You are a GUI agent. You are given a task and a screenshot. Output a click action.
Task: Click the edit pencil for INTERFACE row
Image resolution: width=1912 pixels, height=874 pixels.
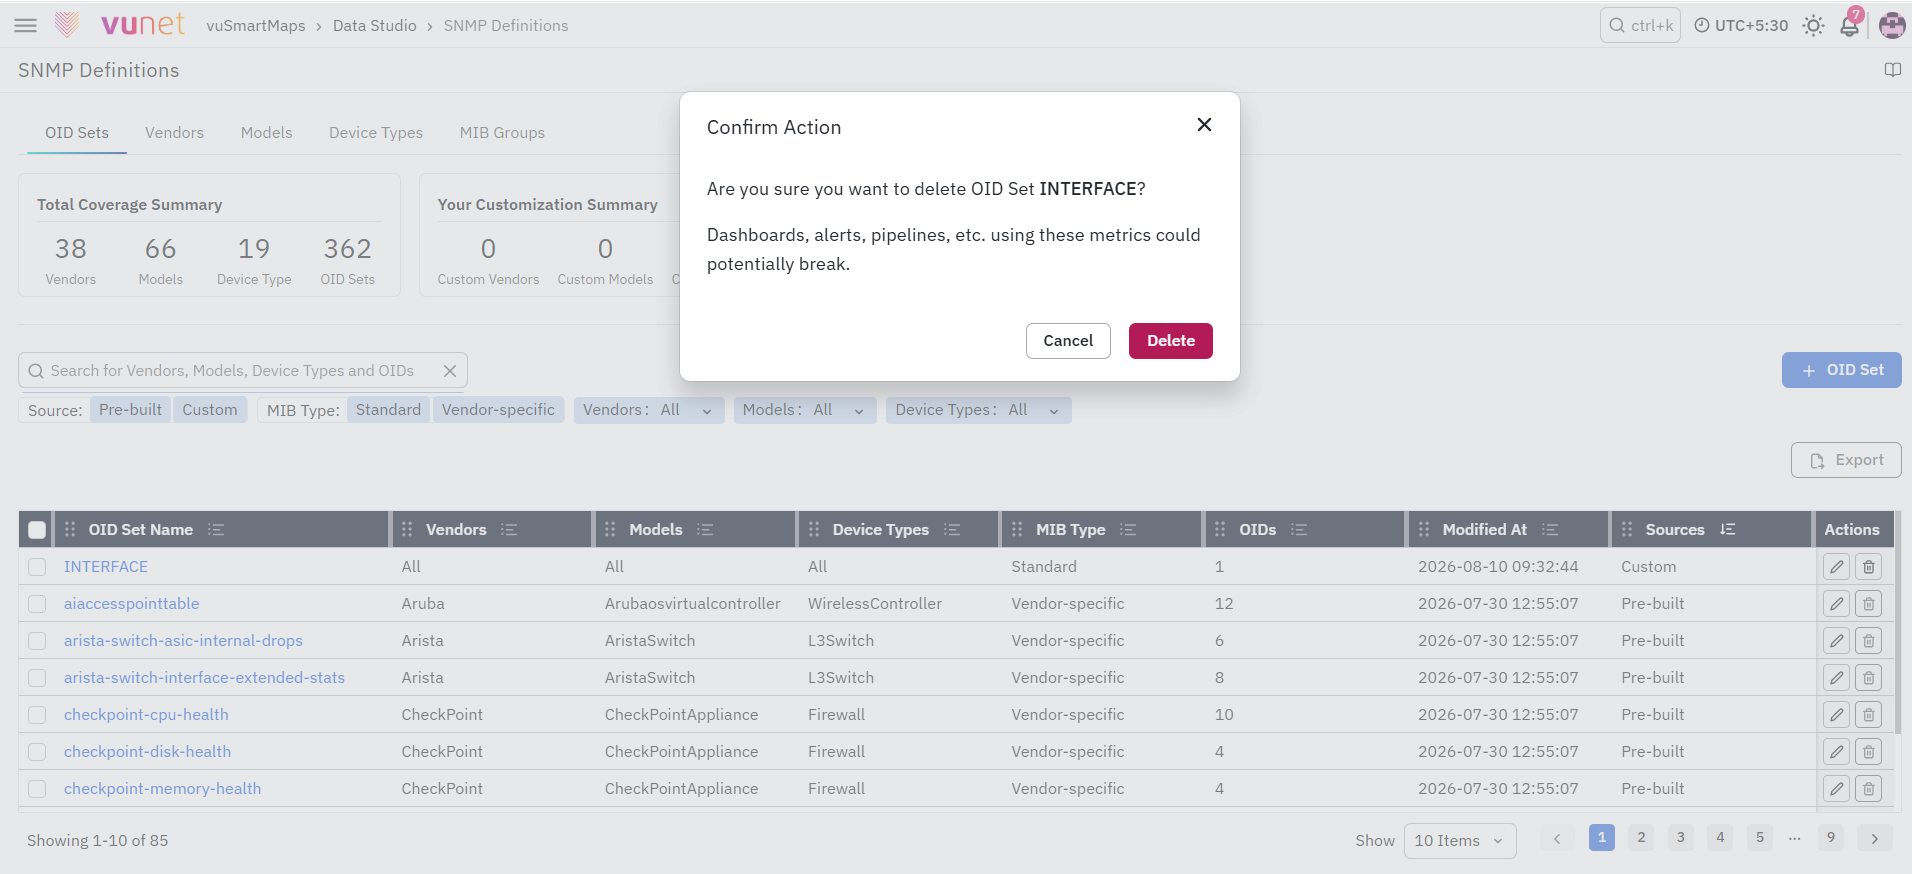tap(1836, 567)
